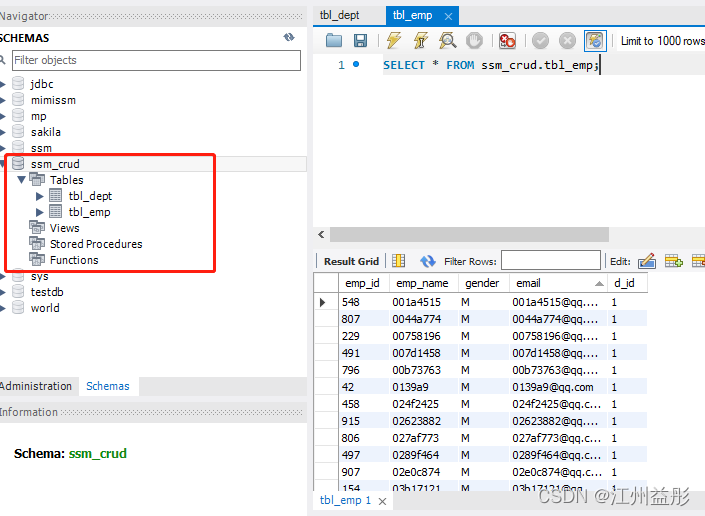Click the Filter objects search field

(156, 60)
